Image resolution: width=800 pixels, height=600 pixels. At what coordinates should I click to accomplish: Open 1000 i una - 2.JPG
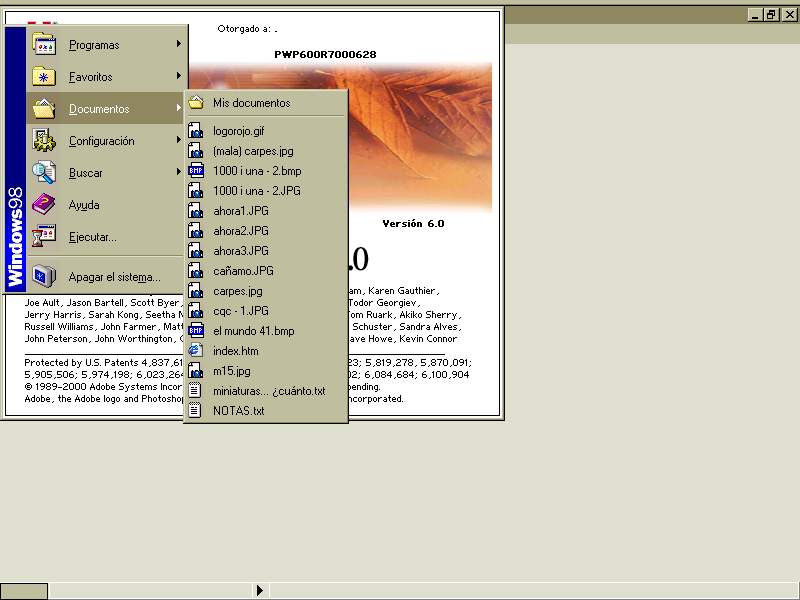[266, 190]
